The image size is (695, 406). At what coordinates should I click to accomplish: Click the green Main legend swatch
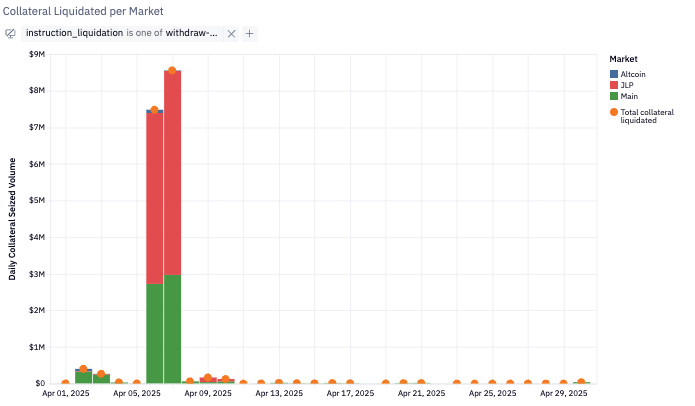pos(613,96)
